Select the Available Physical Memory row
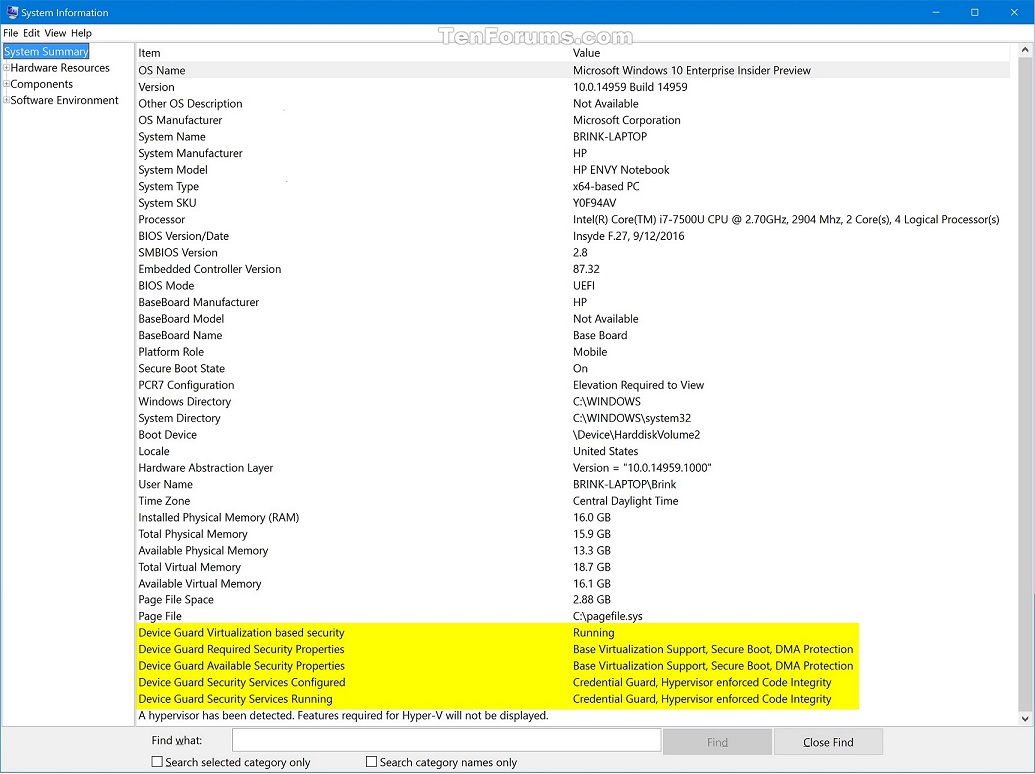 click(x=573, y=550)
